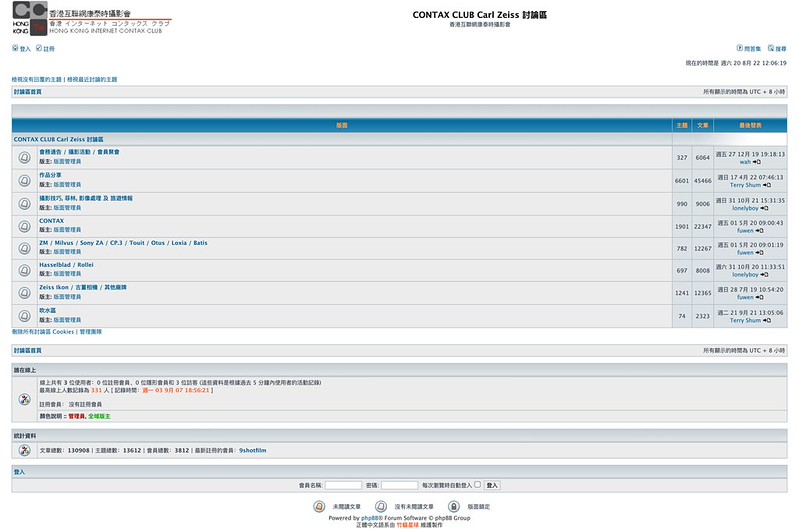Image resolution: width=799 pixels, height=529 pixels.
Task: Click the statistics section icon
Action: (24, 450)
